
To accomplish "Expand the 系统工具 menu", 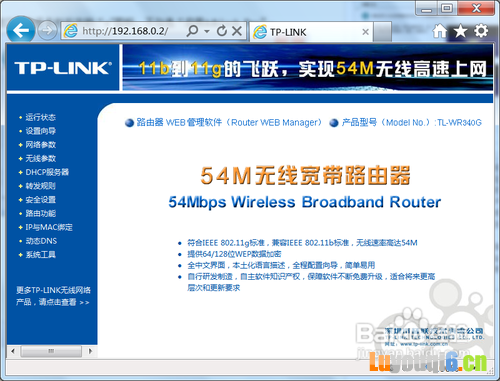I will click(40, 255).
